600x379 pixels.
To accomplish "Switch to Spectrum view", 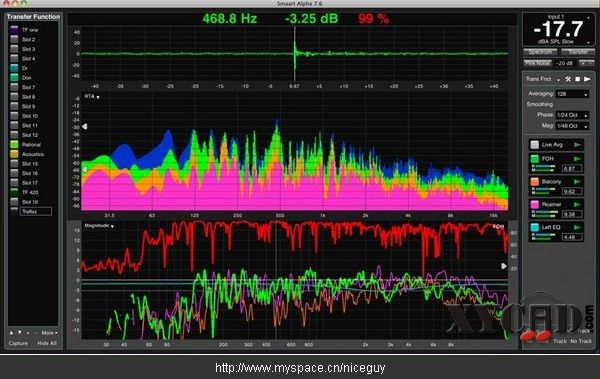I will pos(540,52).
